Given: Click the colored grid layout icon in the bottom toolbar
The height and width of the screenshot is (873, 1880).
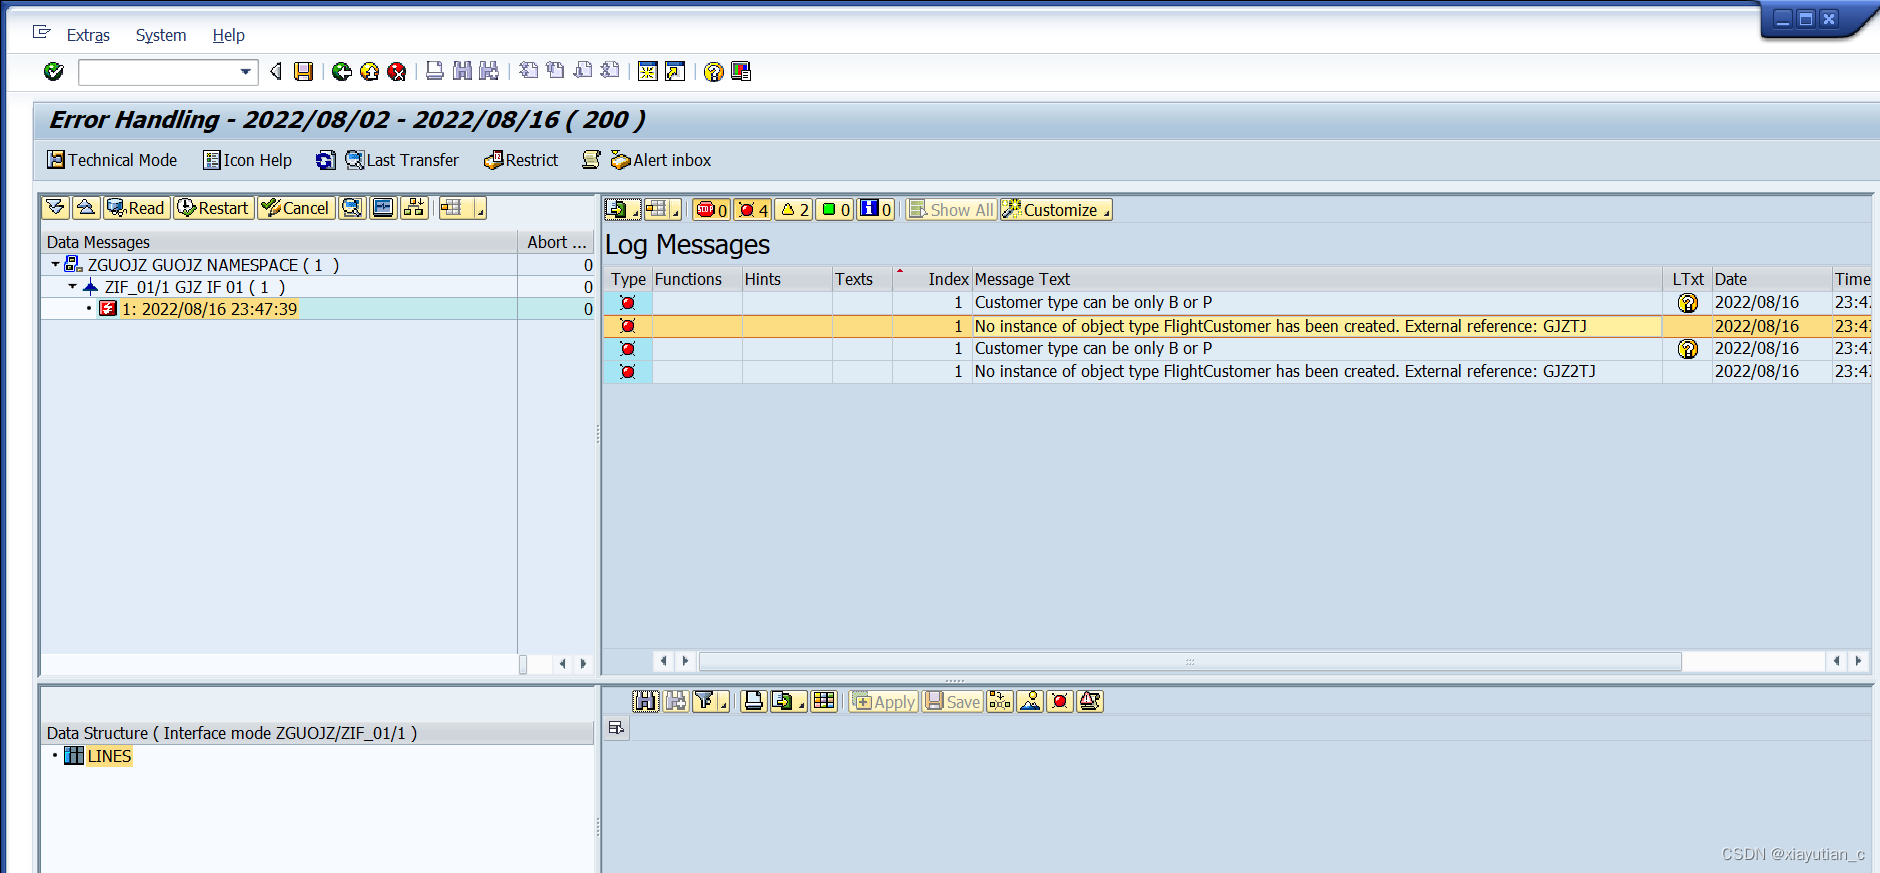Looking at the screenshot, I should (x=824, y=701).
